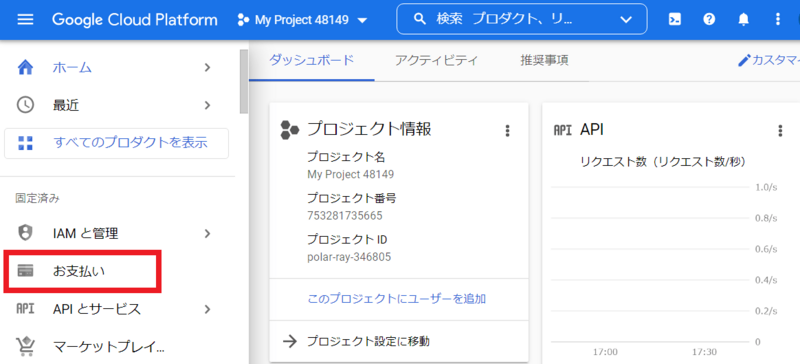This screenshot has height=364, width=800.
Task: Click the プロジェクト情報 card hexagon icon
Action: [x=290, y=130]
